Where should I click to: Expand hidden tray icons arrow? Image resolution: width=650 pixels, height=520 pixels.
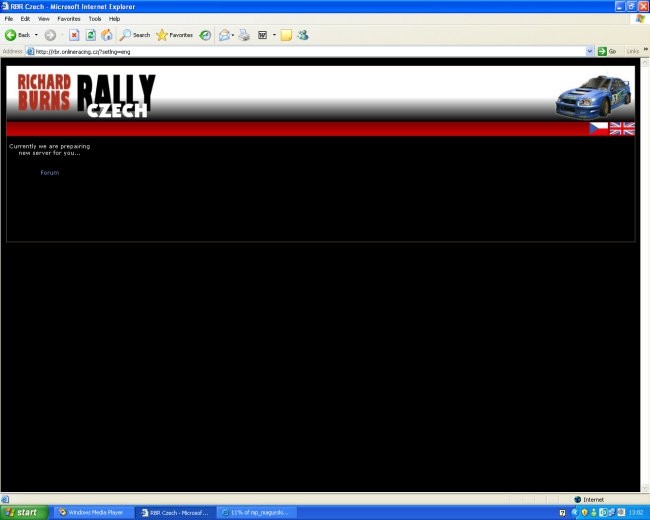click(574, 513)
